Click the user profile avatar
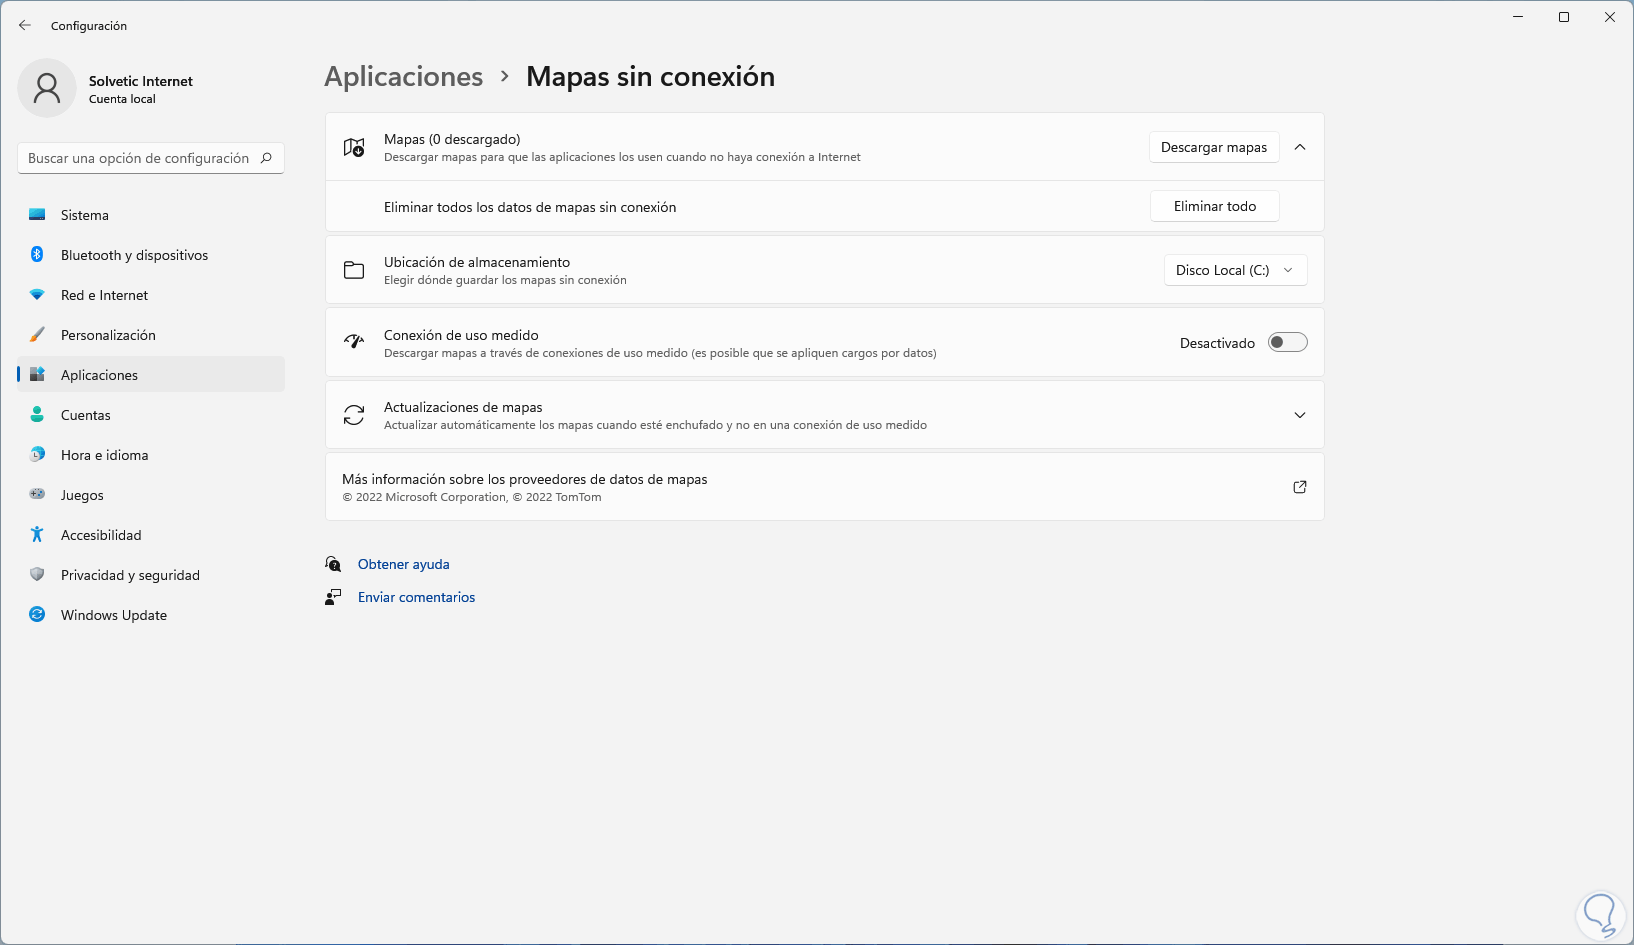Image resolution: width=1634 pixels, height=945 pixels. tap(47, 88)
